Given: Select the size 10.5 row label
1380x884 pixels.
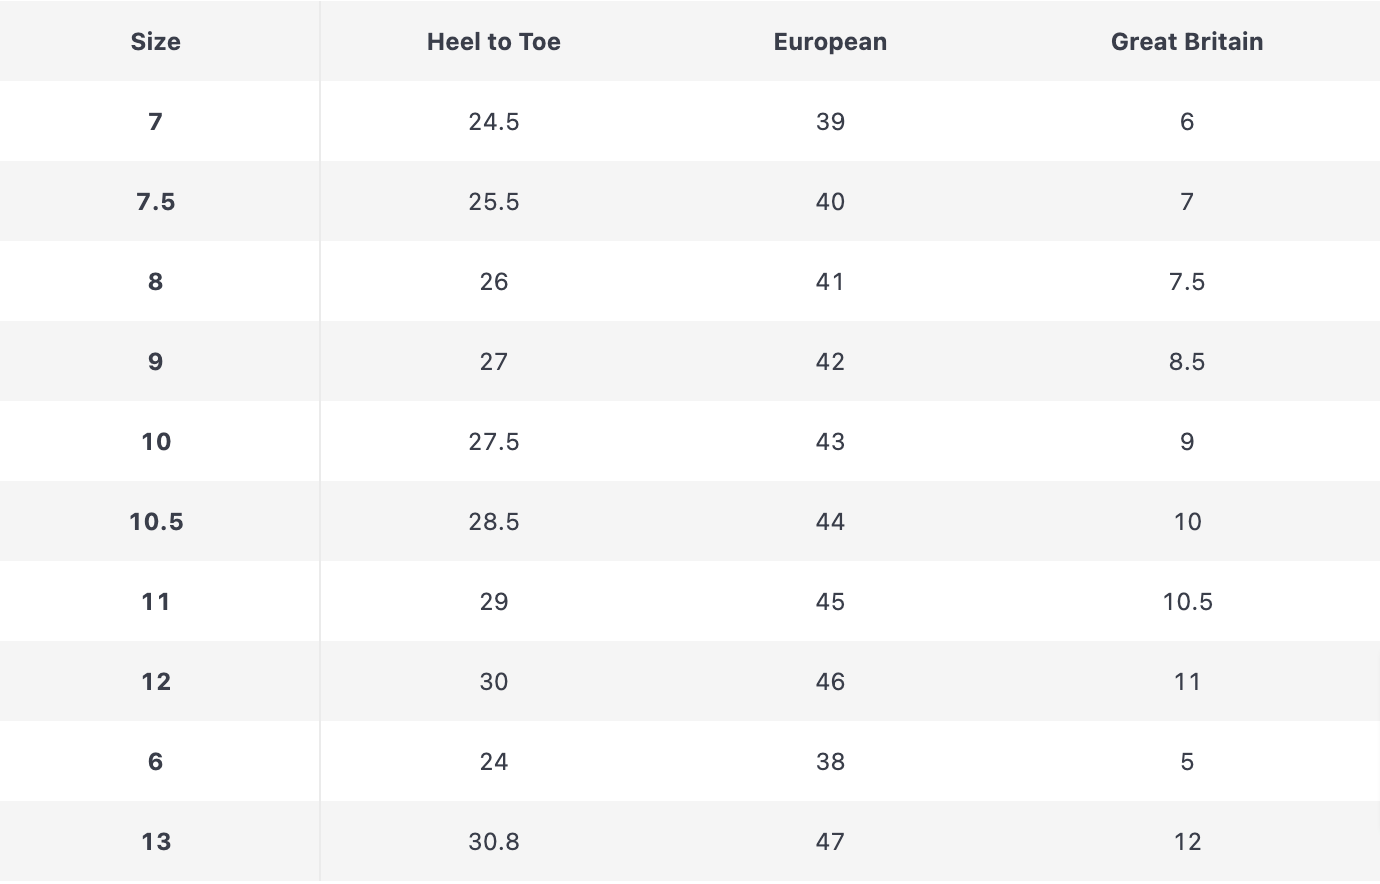Looking at the screenshot, I should 155,521.
